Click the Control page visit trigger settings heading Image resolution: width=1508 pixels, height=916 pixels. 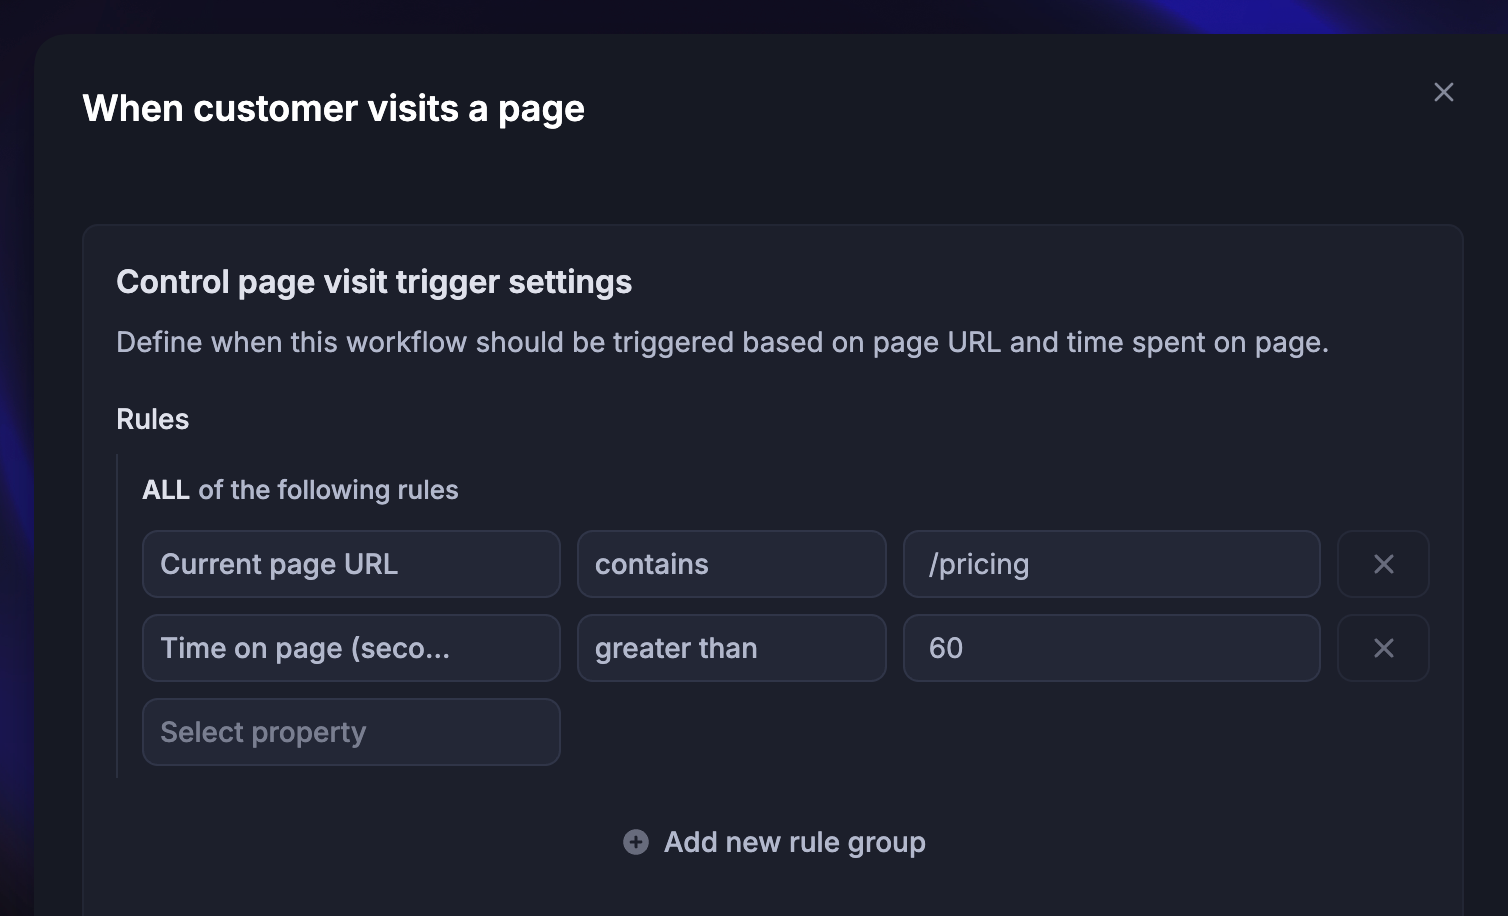click(374, 282)
